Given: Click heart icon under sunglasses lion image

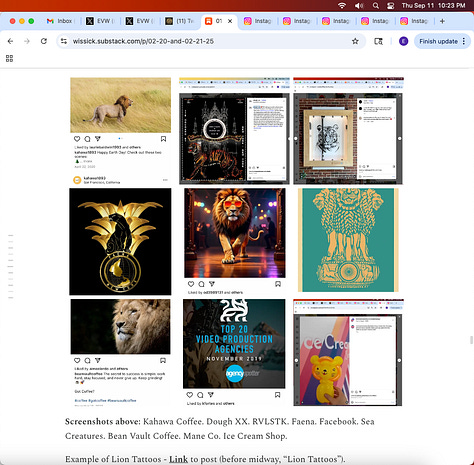Looking at the screenshot, I should click(x=191, y=284).
